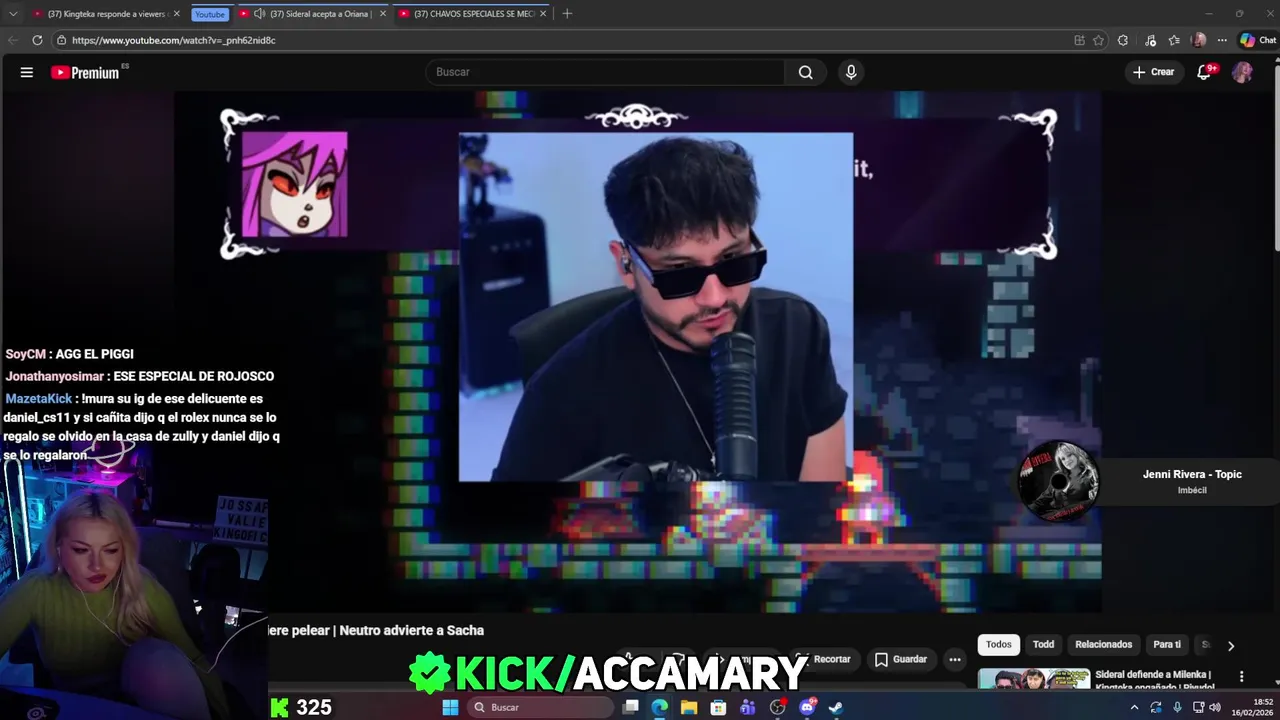Bookmark this page with the star icon

pos(1098,40)
